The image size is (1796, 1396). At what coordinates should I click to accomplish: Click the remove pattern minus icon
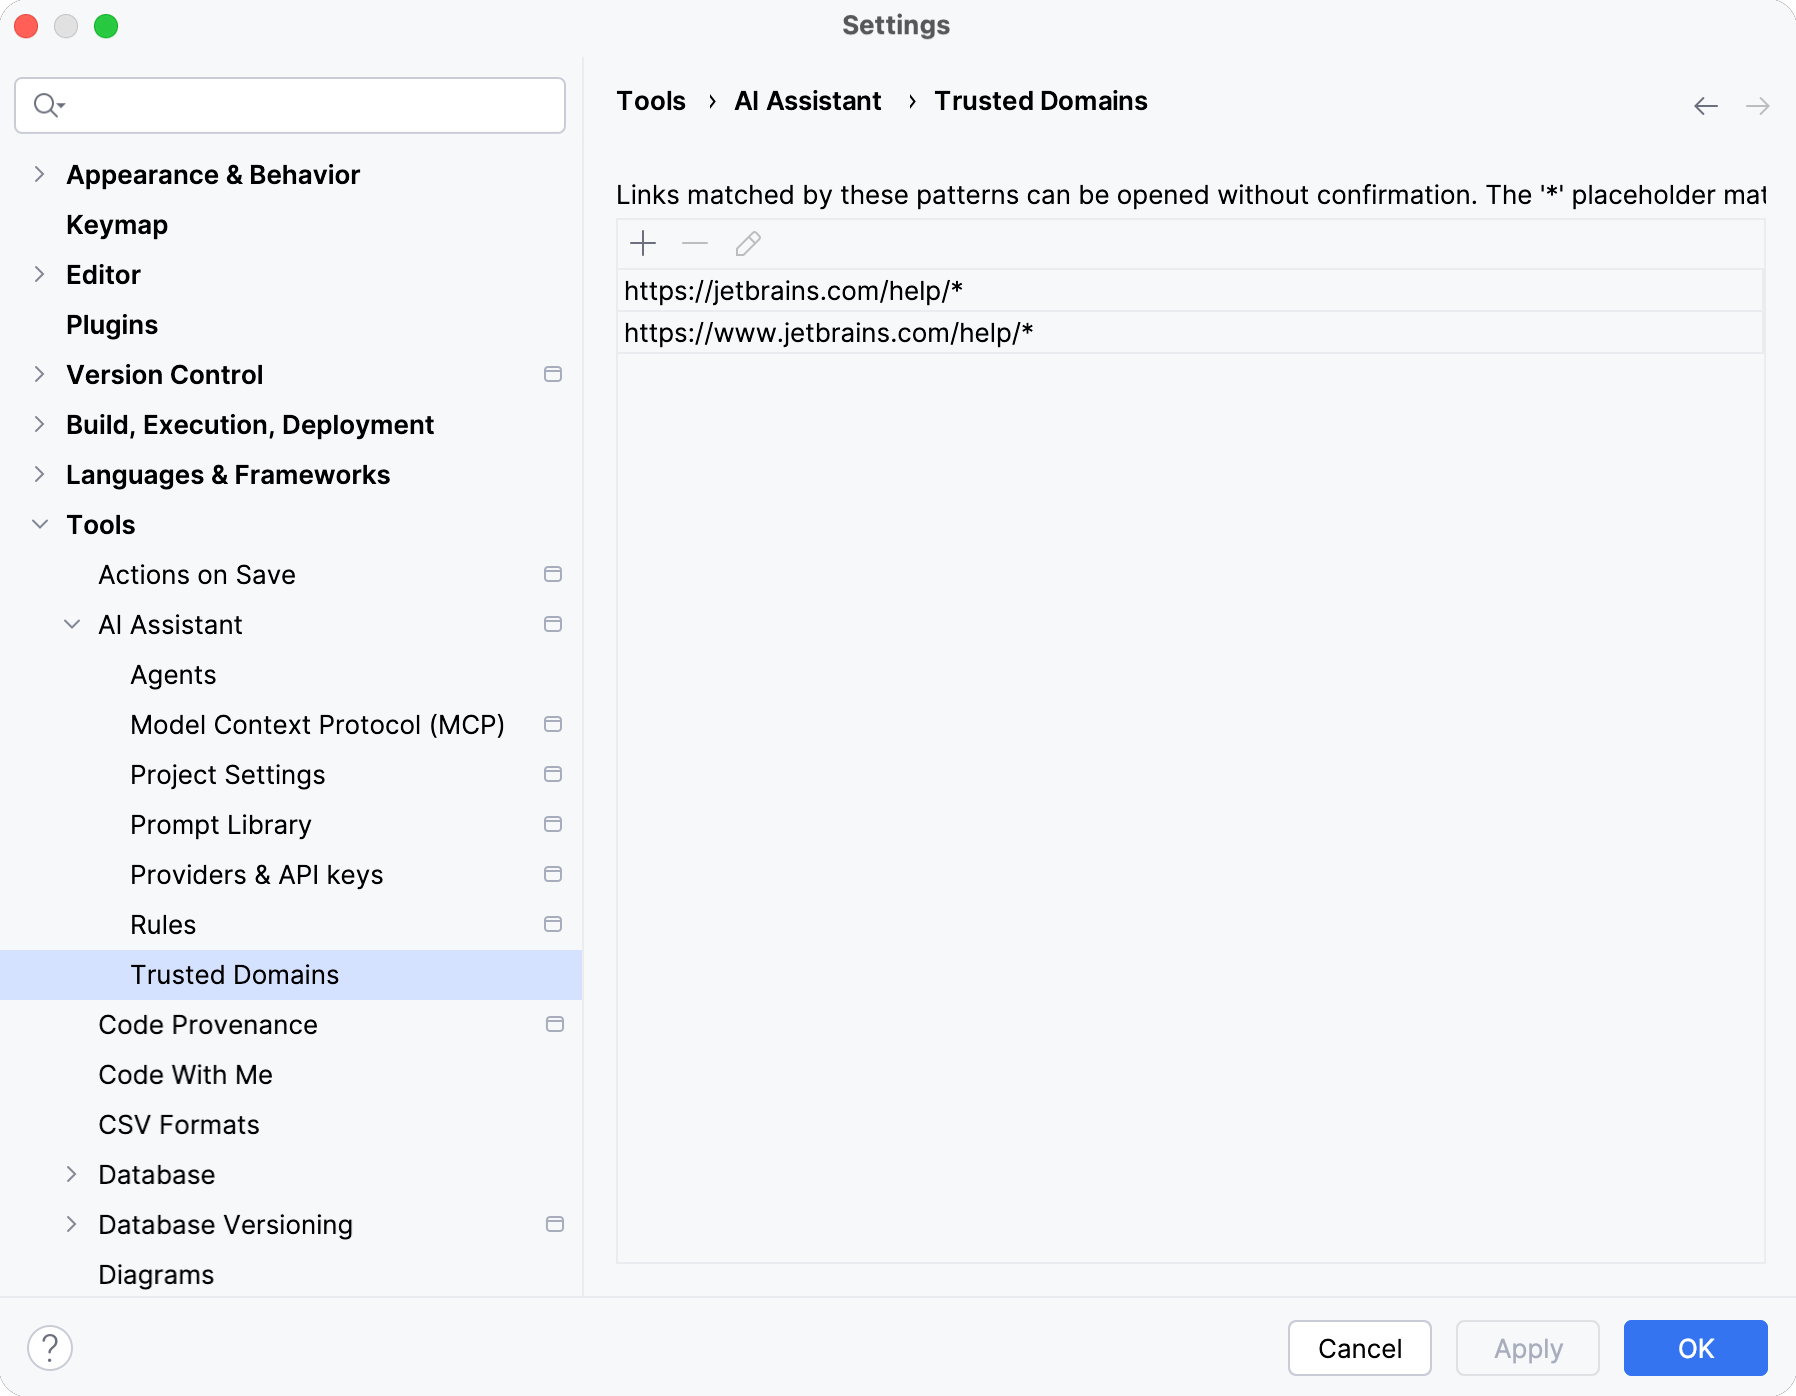pos(695,243)
